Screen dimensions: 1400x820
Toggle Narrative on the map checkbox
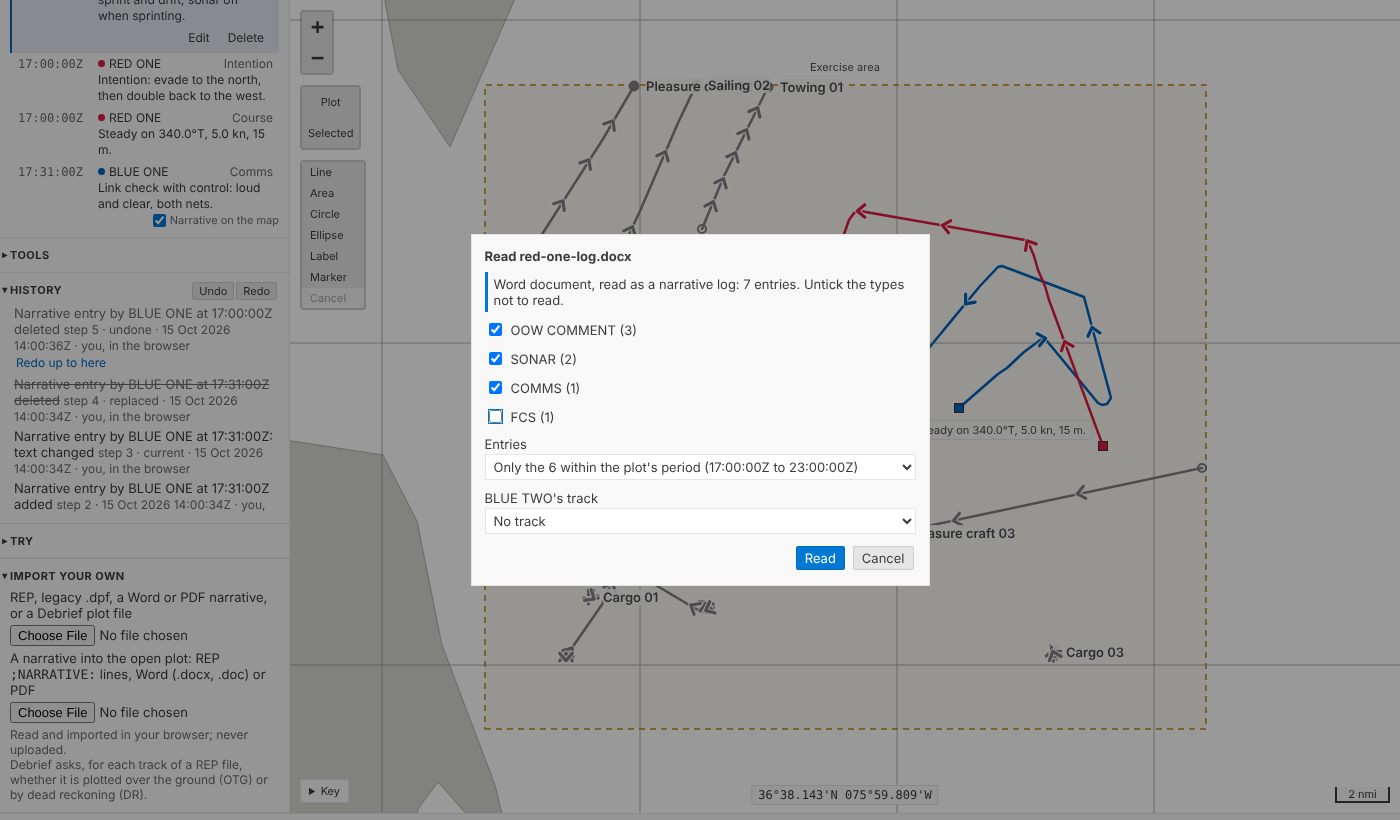159,221
